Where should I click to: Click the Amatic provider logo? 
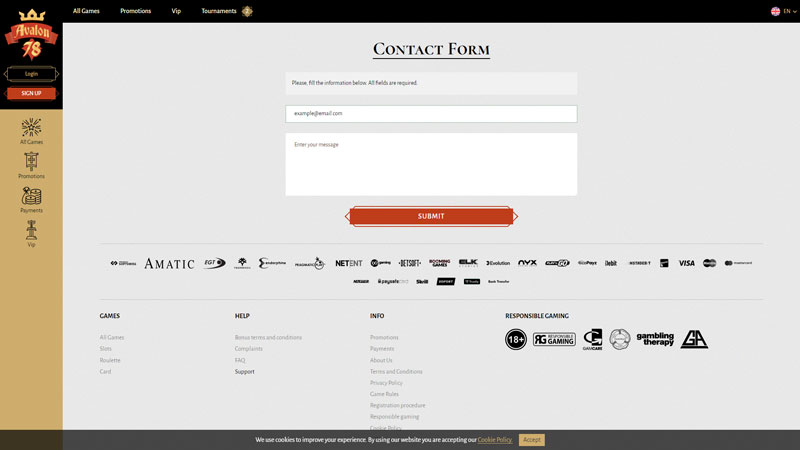169,264
